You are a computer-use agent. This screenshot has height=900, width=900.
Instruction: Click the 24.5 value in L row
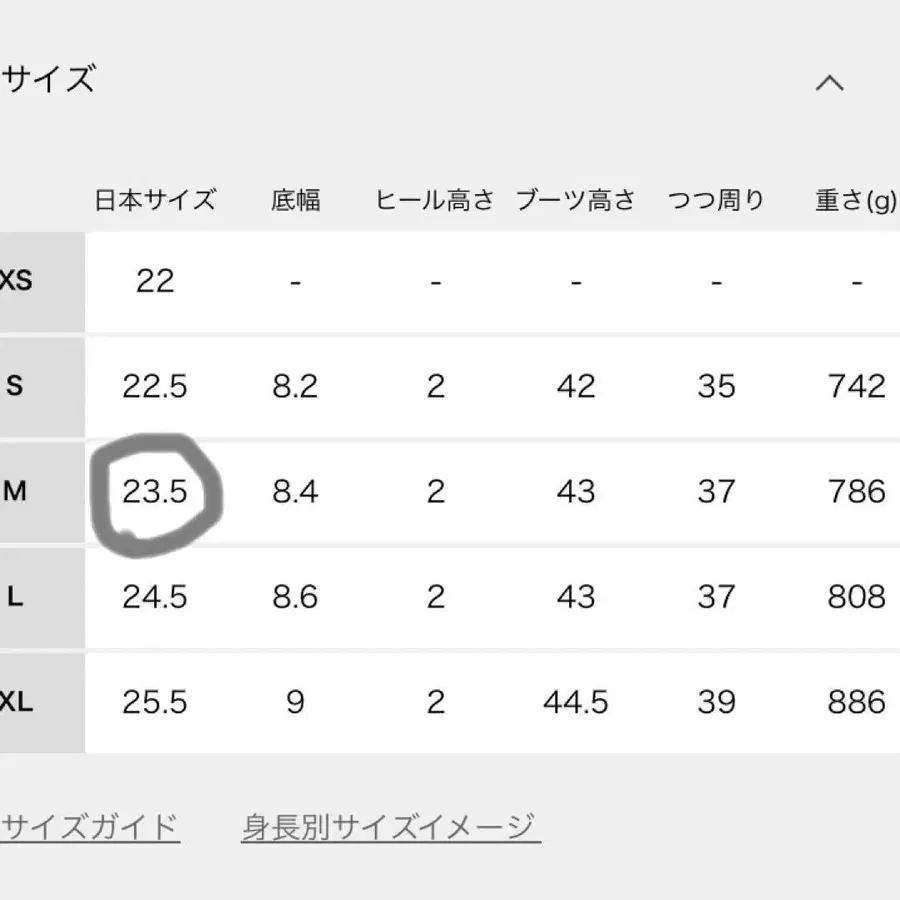[x=155, y=597]
